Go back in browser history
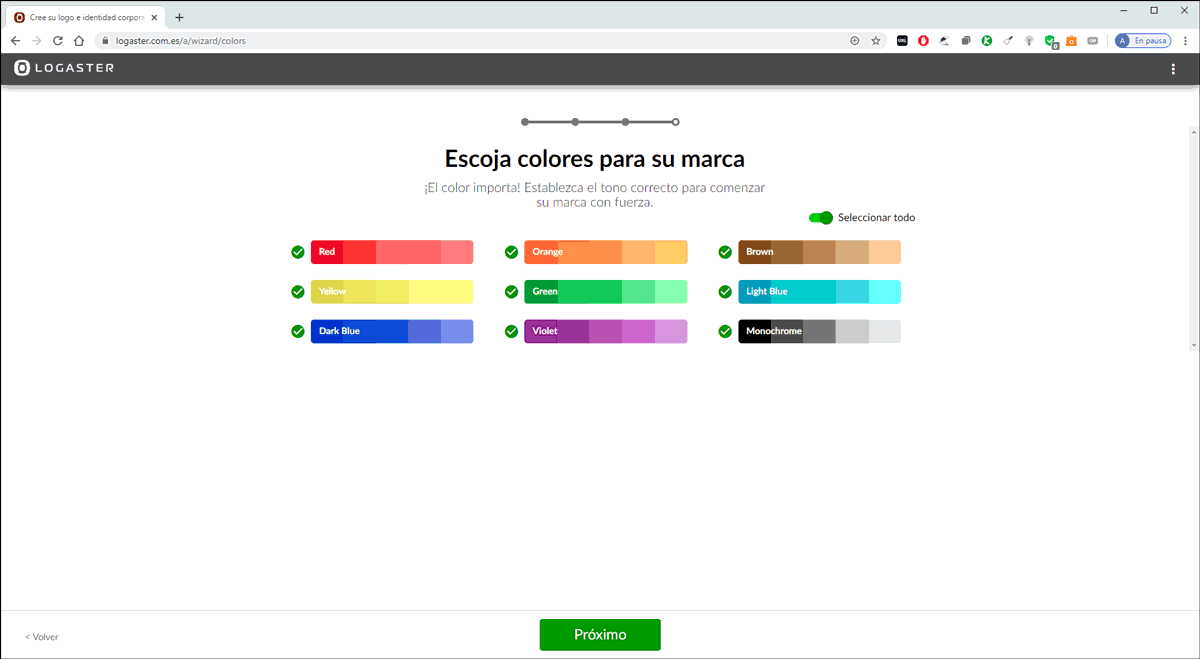The image size is (1200, 659). coord(15,41)
